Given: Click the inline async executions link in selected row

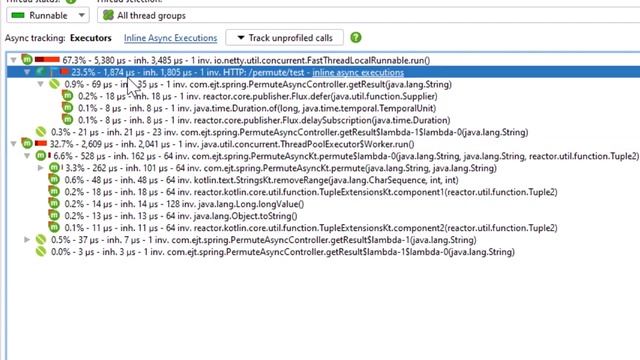Looking at the screenshot, I should pos(358,73).
